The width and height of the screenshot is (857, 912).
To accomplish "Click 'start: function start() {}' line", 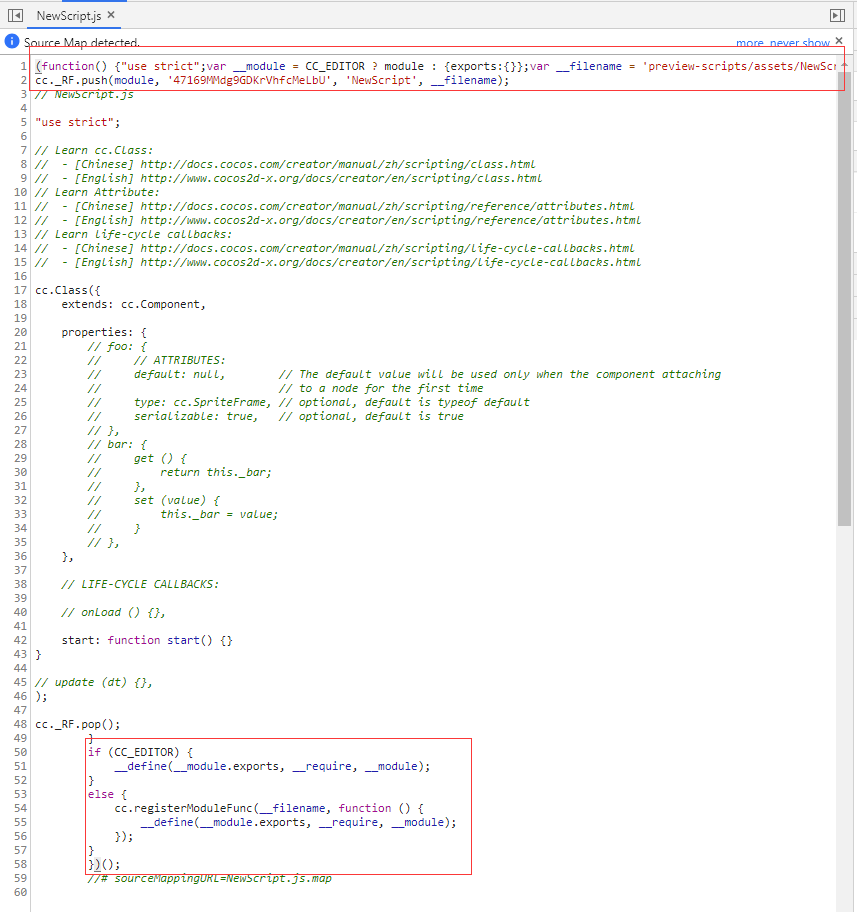I will coord(147,640).
